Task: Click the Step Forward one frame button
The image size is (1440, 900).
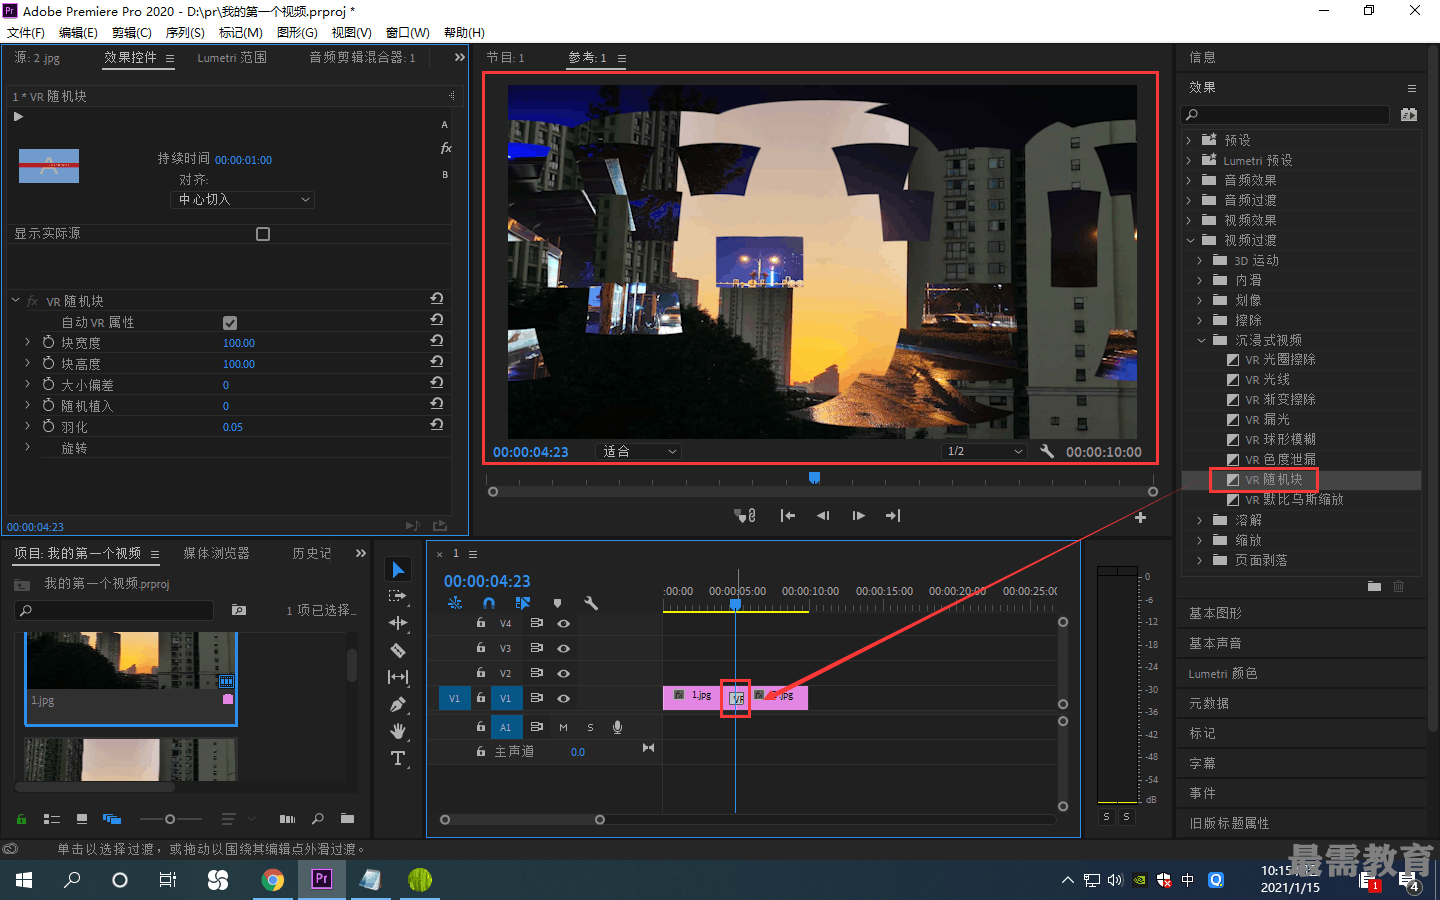Action: 858,516
